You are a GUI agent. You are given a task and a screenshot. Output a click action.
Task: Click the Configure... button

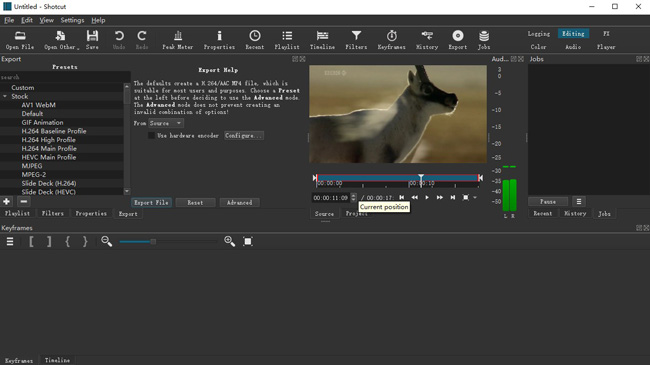(x=244, y=136)
